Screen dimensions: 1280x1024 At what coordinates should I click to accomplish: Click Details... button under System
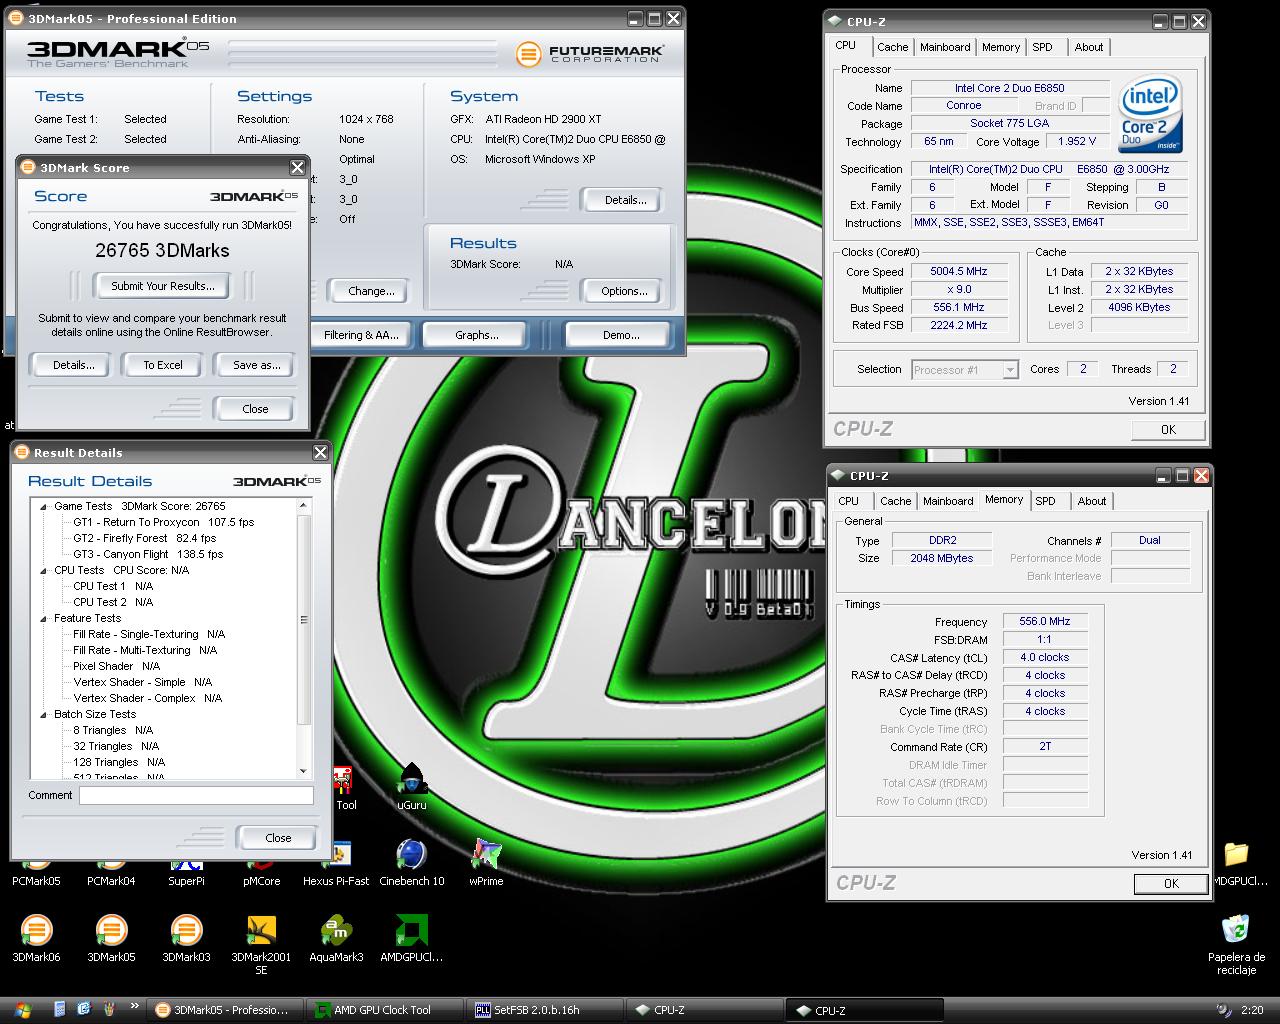625,200
